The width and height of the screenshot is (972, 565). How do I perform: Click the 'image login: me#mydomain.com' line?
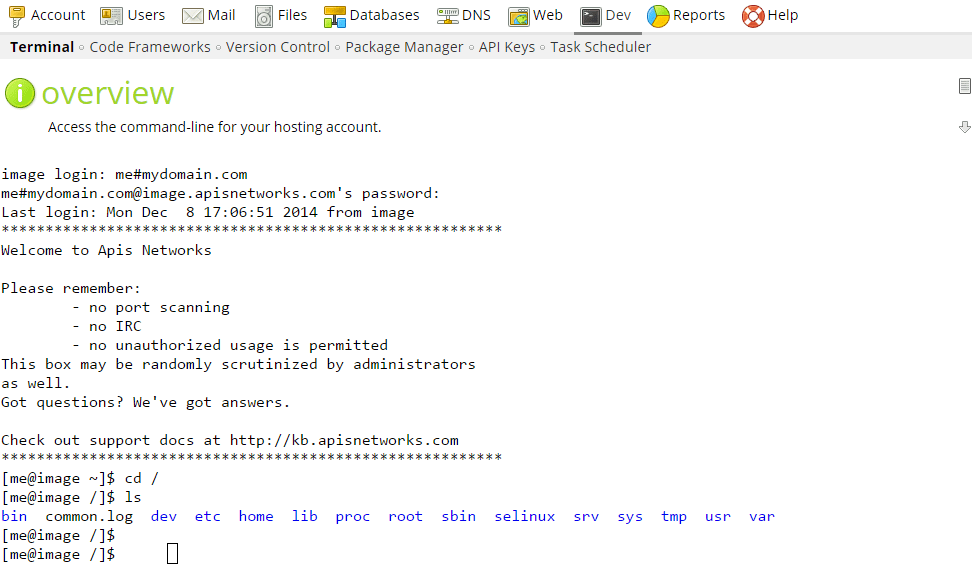point(124,174)
